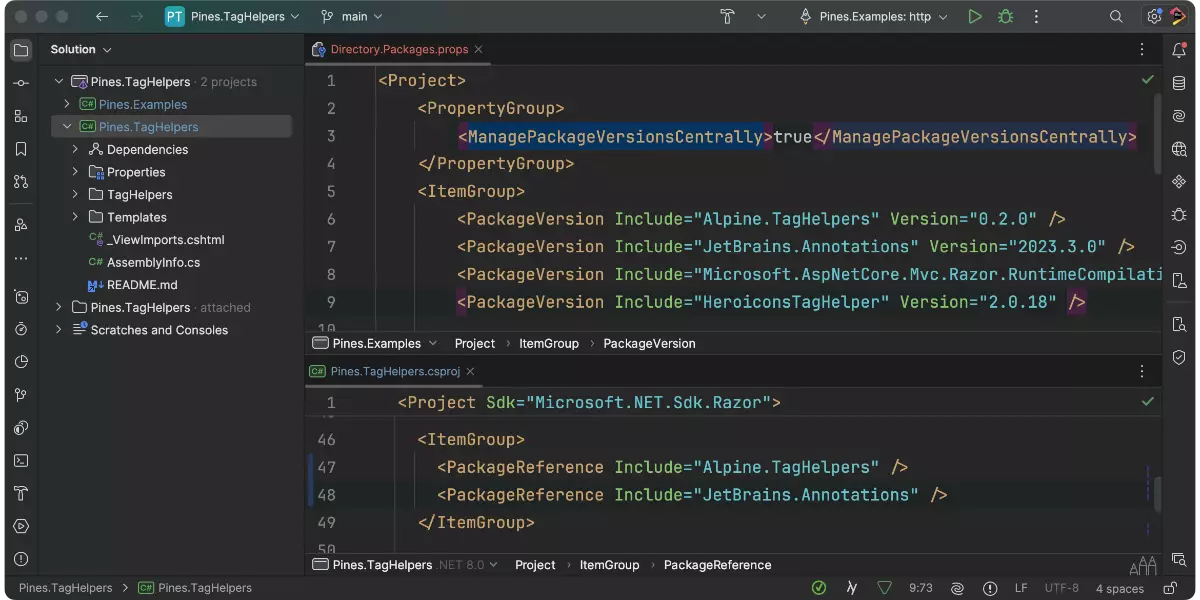Open README.md in the solution tree
The width and height of the screenshot is (1200, 600).
pyautogui.click(x=141, y=285)
